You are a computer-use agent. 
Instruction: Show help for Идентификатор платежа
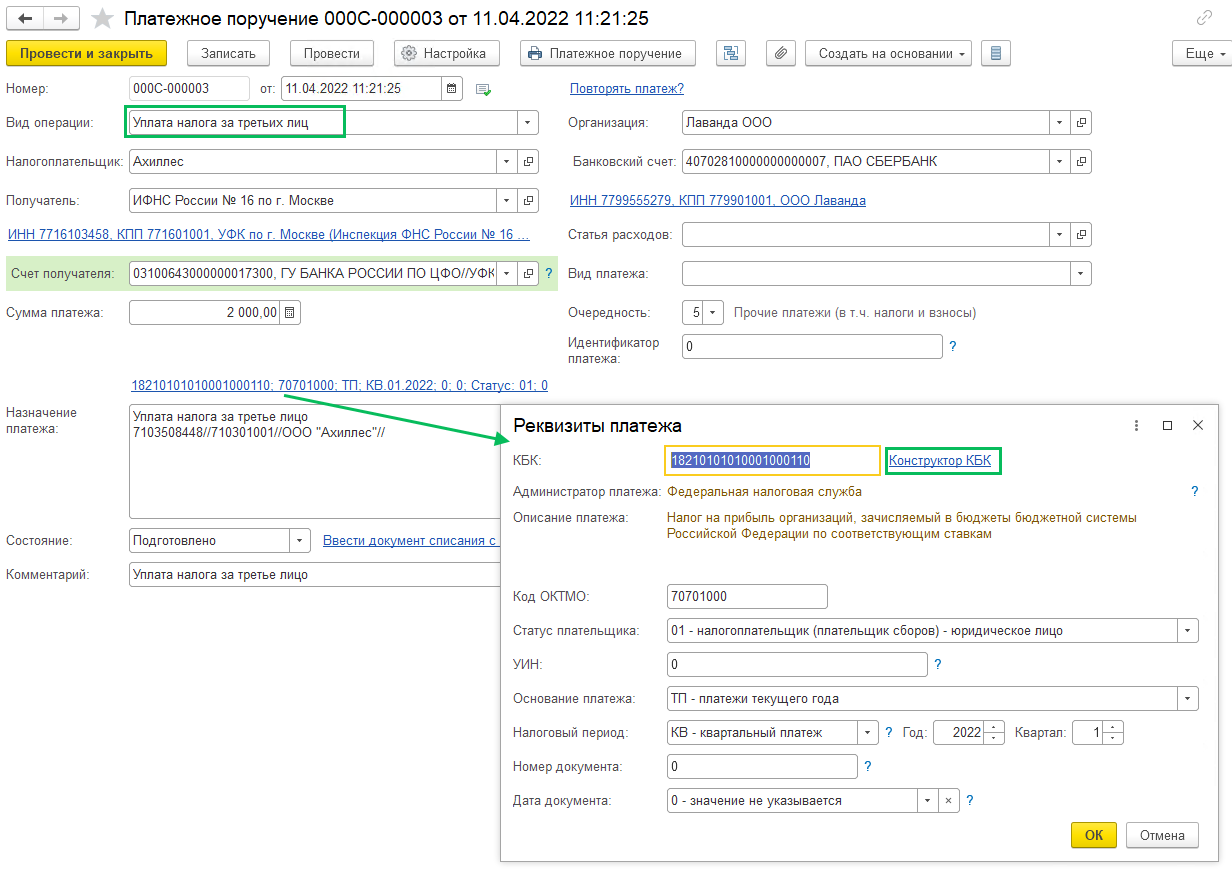click(953, 347)
